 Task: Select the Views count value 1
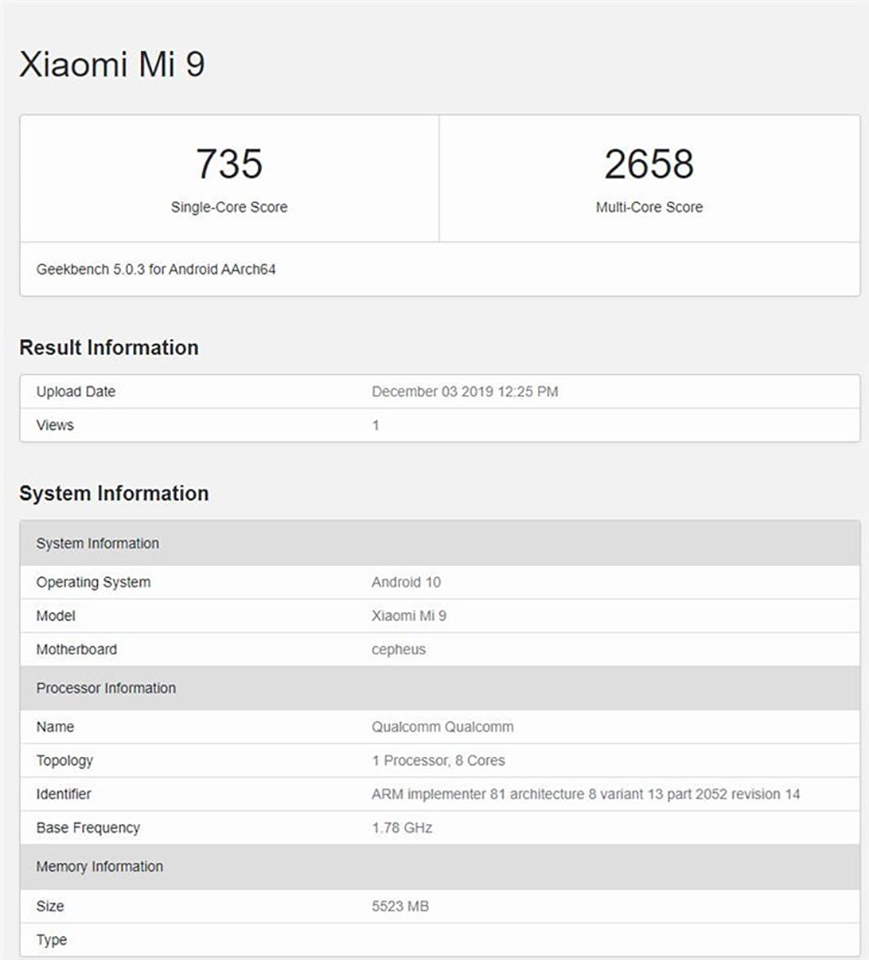tap(375, 425)
